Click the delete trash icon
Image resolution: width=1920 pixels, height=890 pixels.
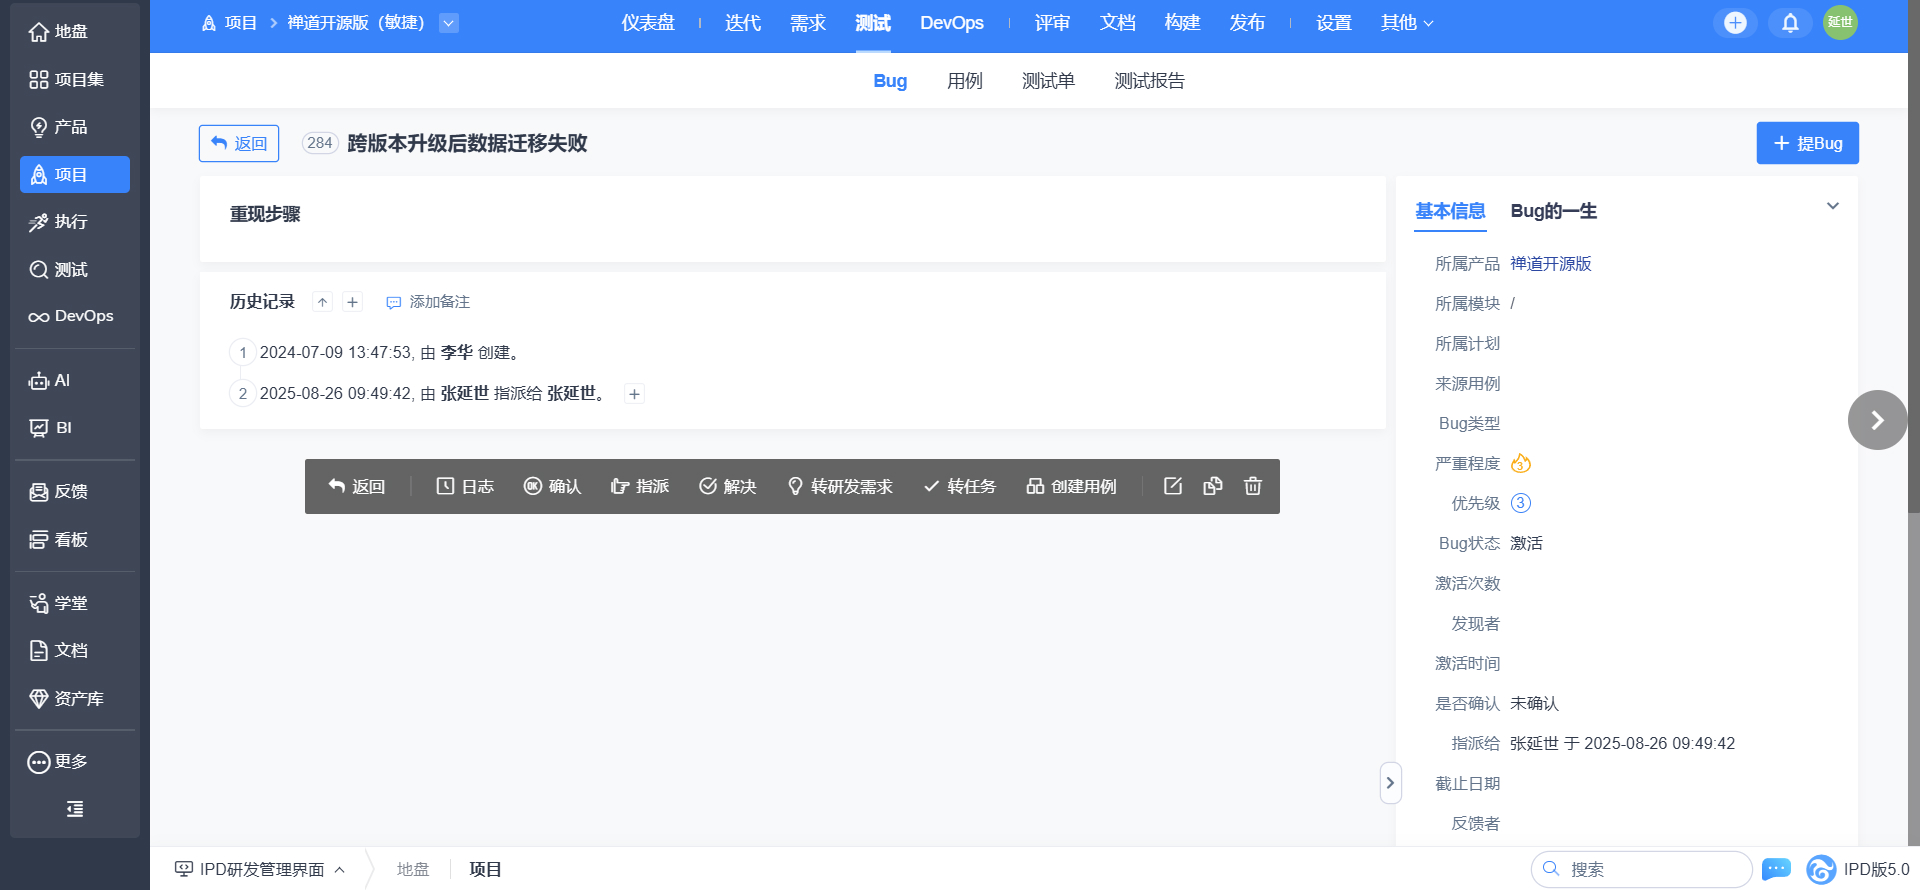point(1253,486)
